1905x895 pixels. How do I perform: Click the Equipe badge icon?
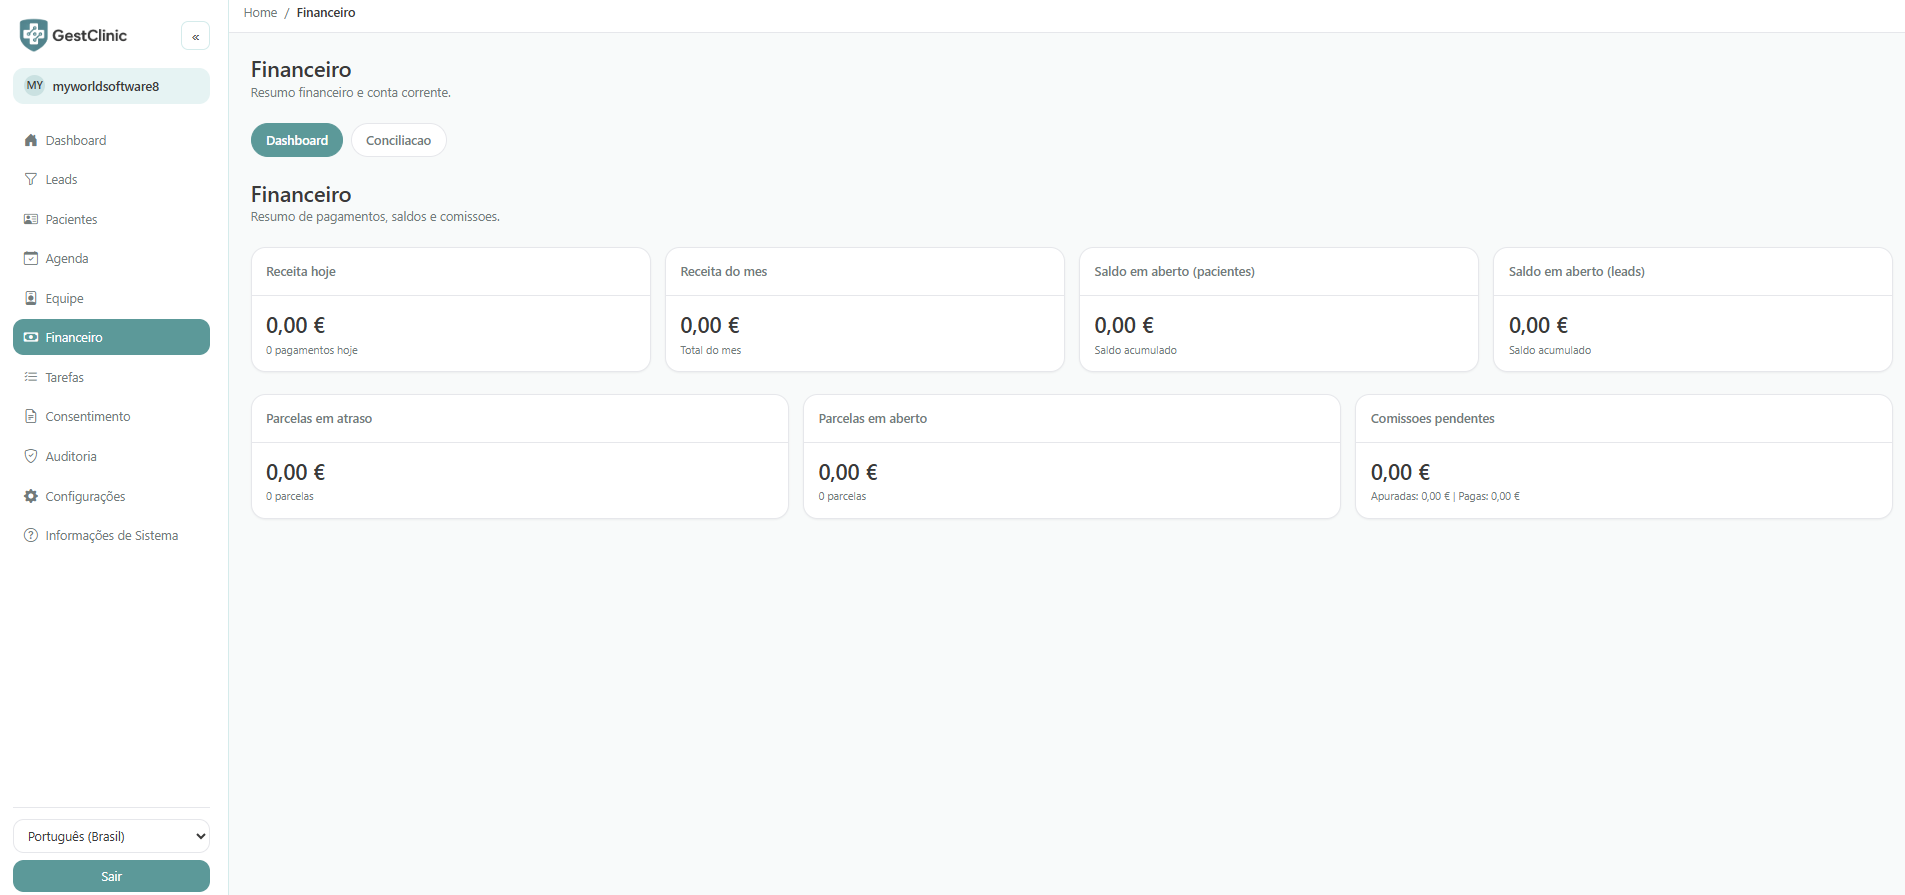pyautogui.click(x=31, y=299)
